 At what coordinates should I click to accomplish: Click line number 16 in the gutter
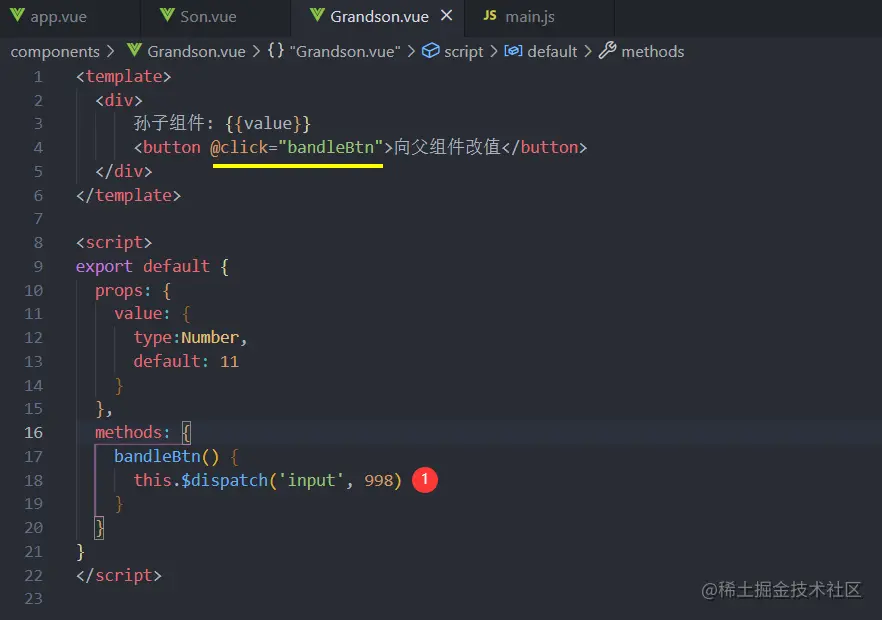33,433
